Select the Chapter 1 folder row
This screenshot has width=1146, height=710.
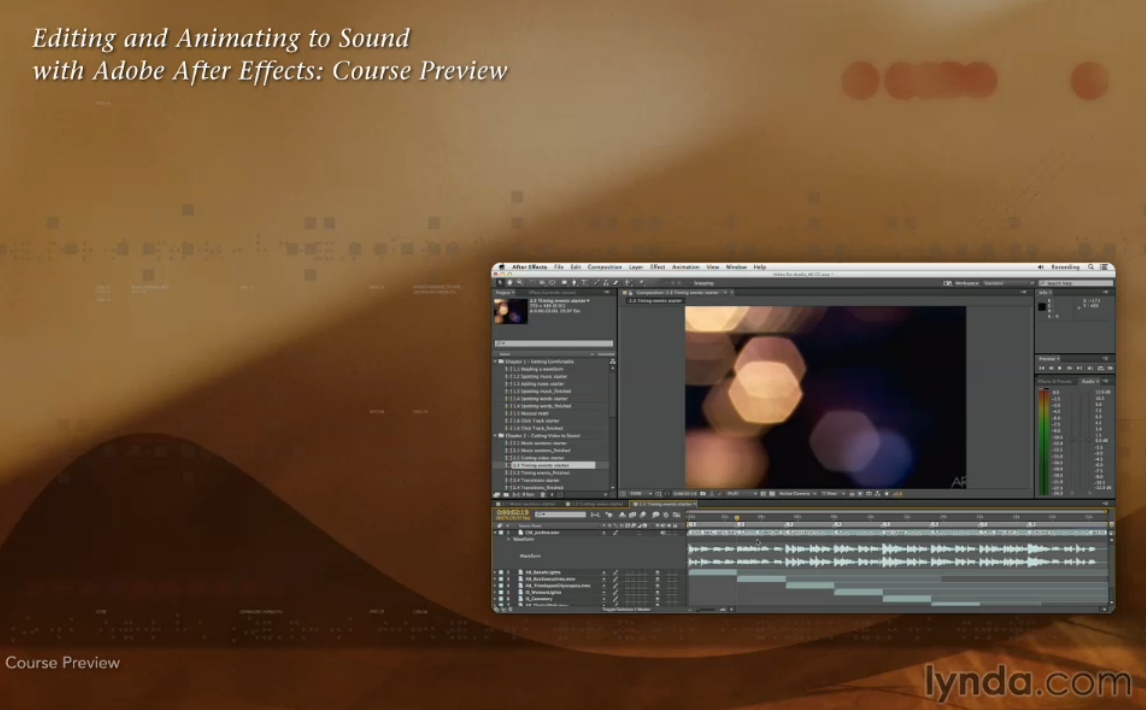552,361
